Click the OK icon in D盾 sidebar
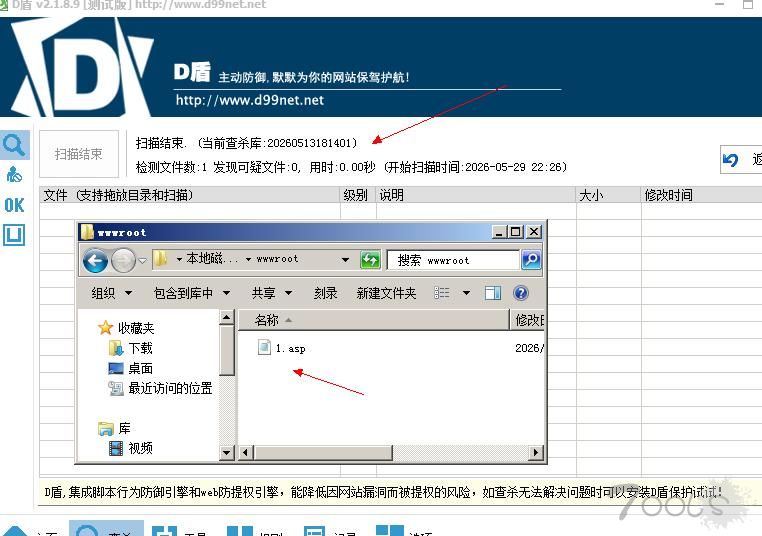The height and width of the screenshot is (536, 762). coord(14,205)
